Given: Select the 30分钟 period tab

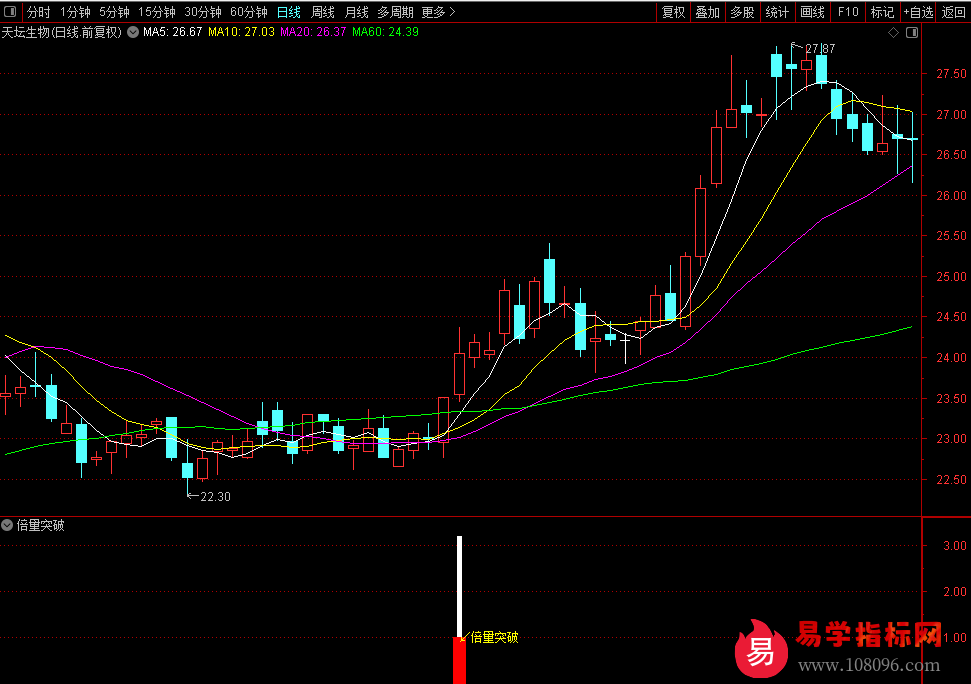Looking at the screenshot, I should [x=202, y=12].
